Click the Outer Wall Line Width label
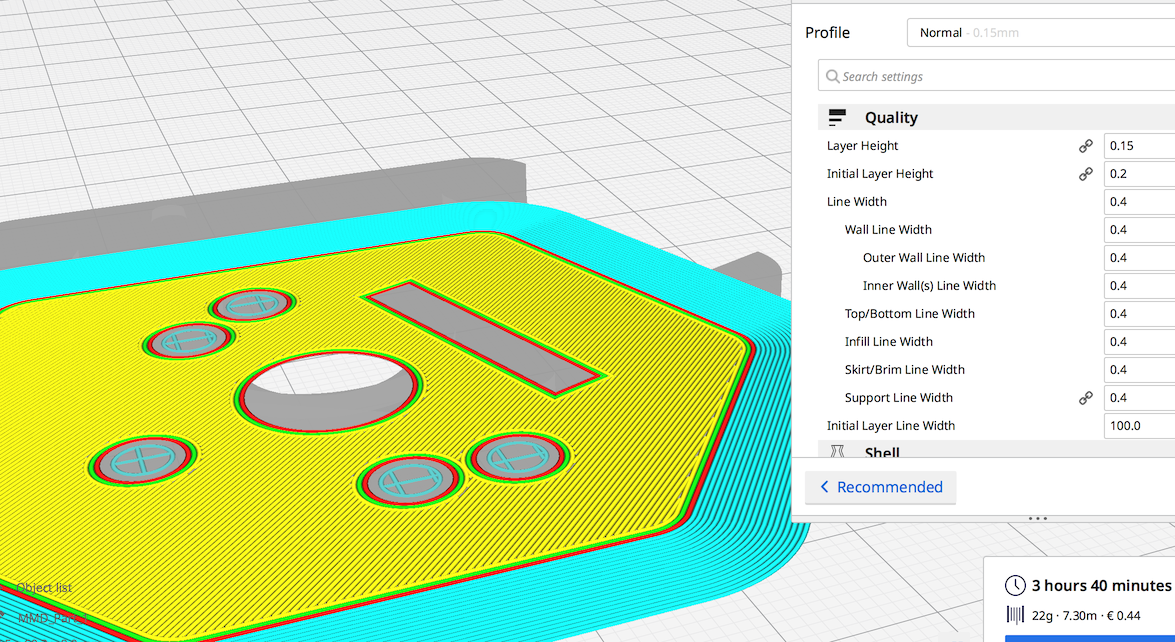Viewport: 1175px width, 642px height. [x=924, y=258]
